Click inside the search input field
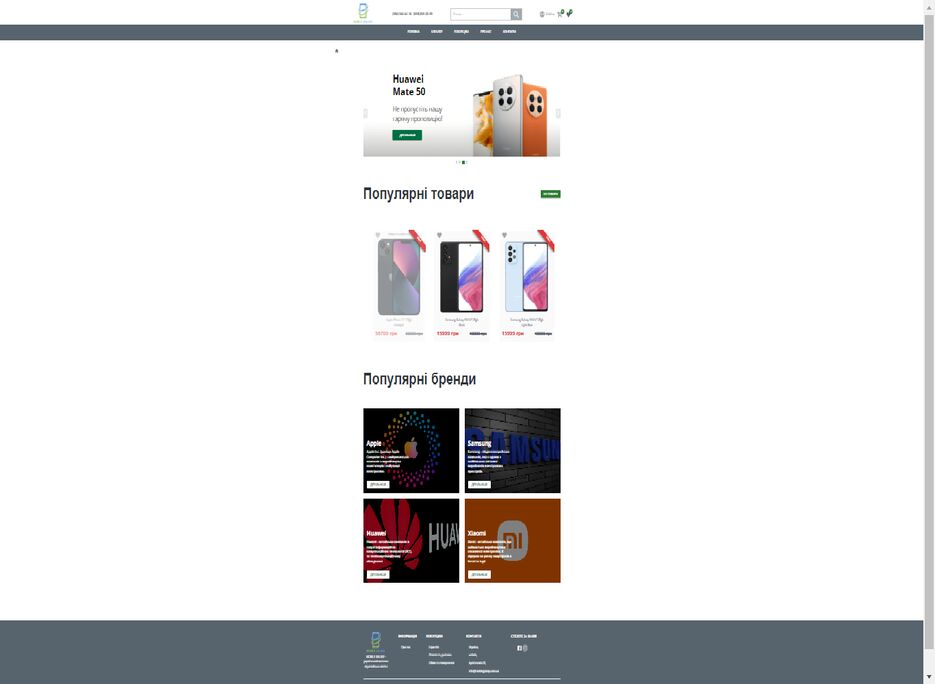Viewport: 935px width, 684px height. point(481,14)
